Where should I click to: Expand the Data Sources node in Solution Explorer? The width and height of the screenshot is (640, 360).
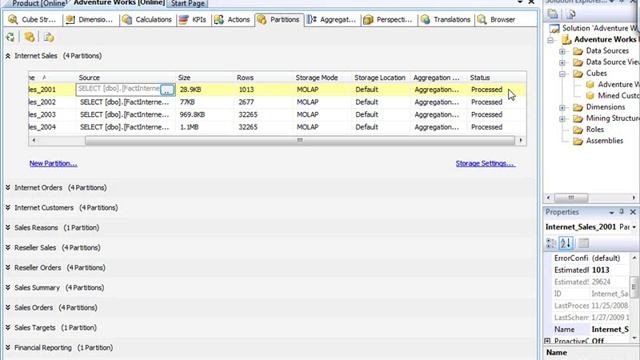pos(562,51)
